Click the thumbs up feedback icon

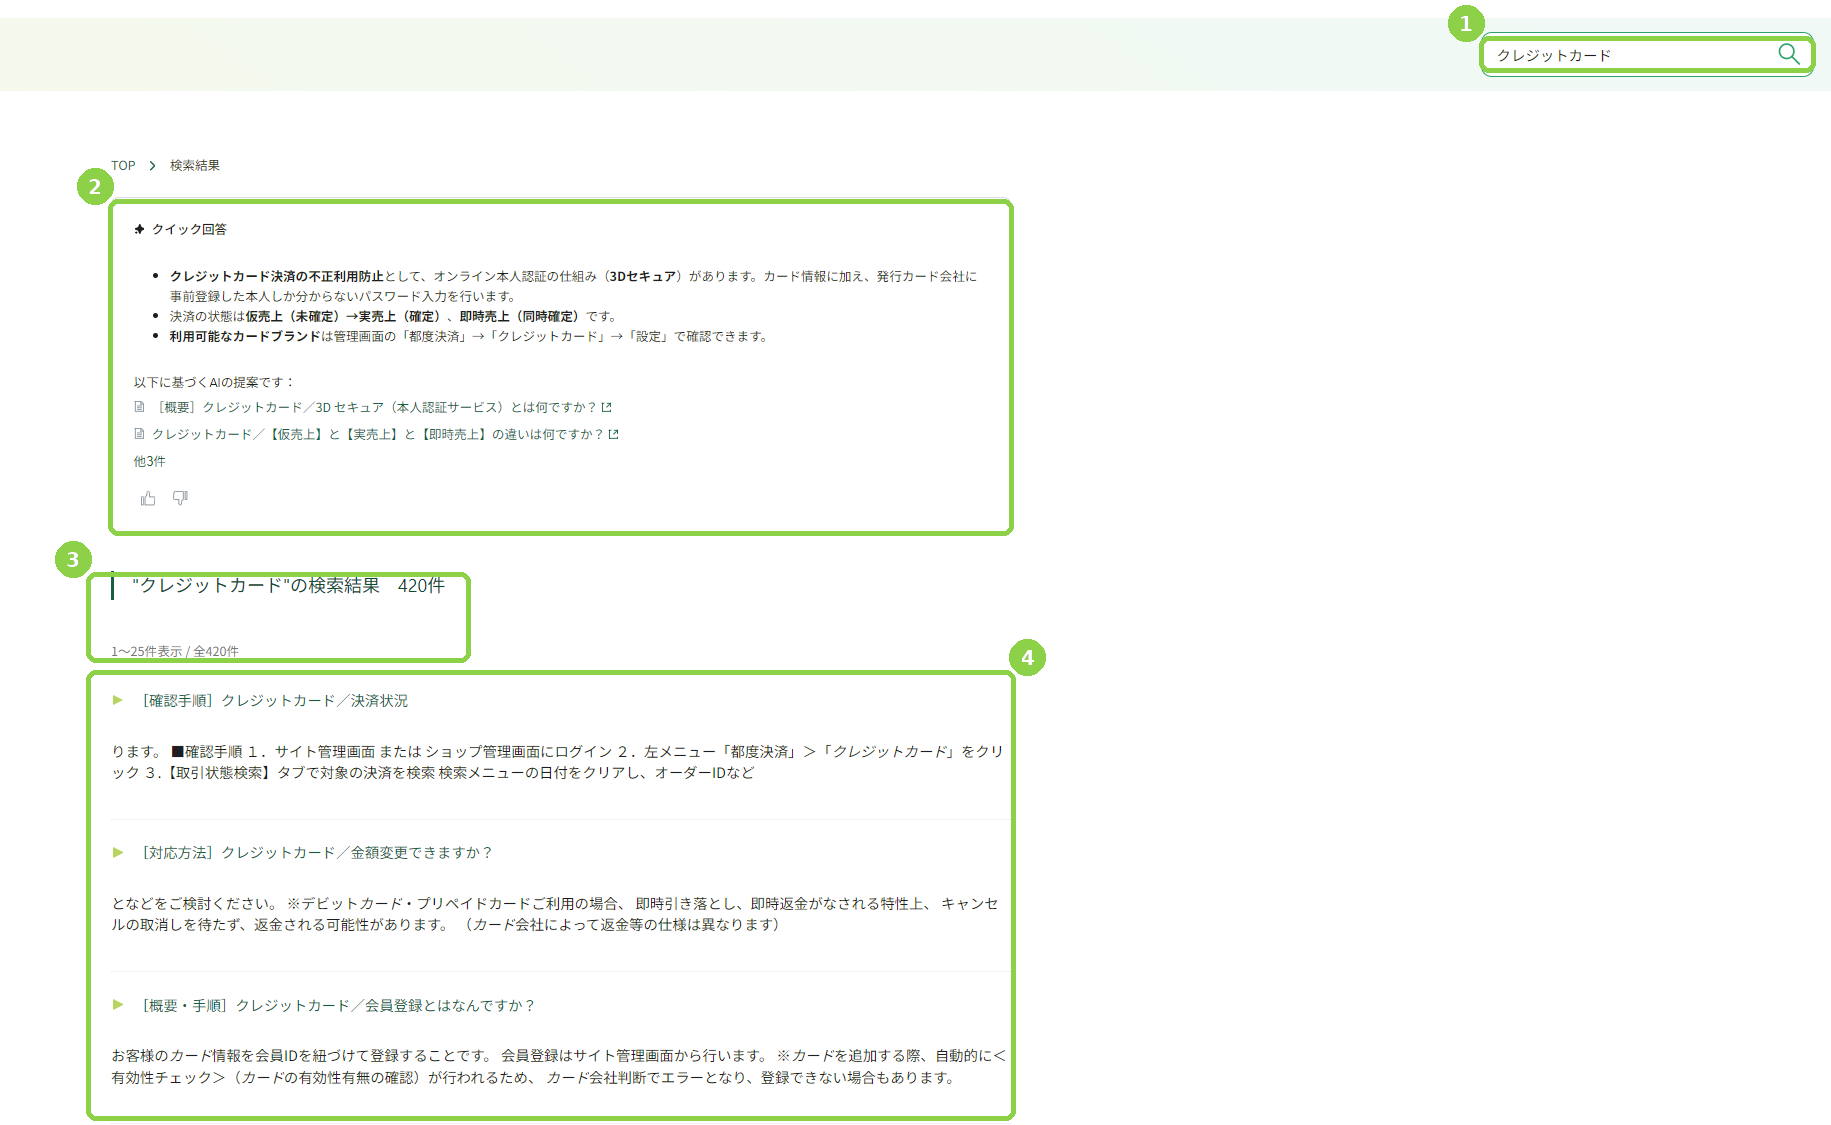coord(148,498)
